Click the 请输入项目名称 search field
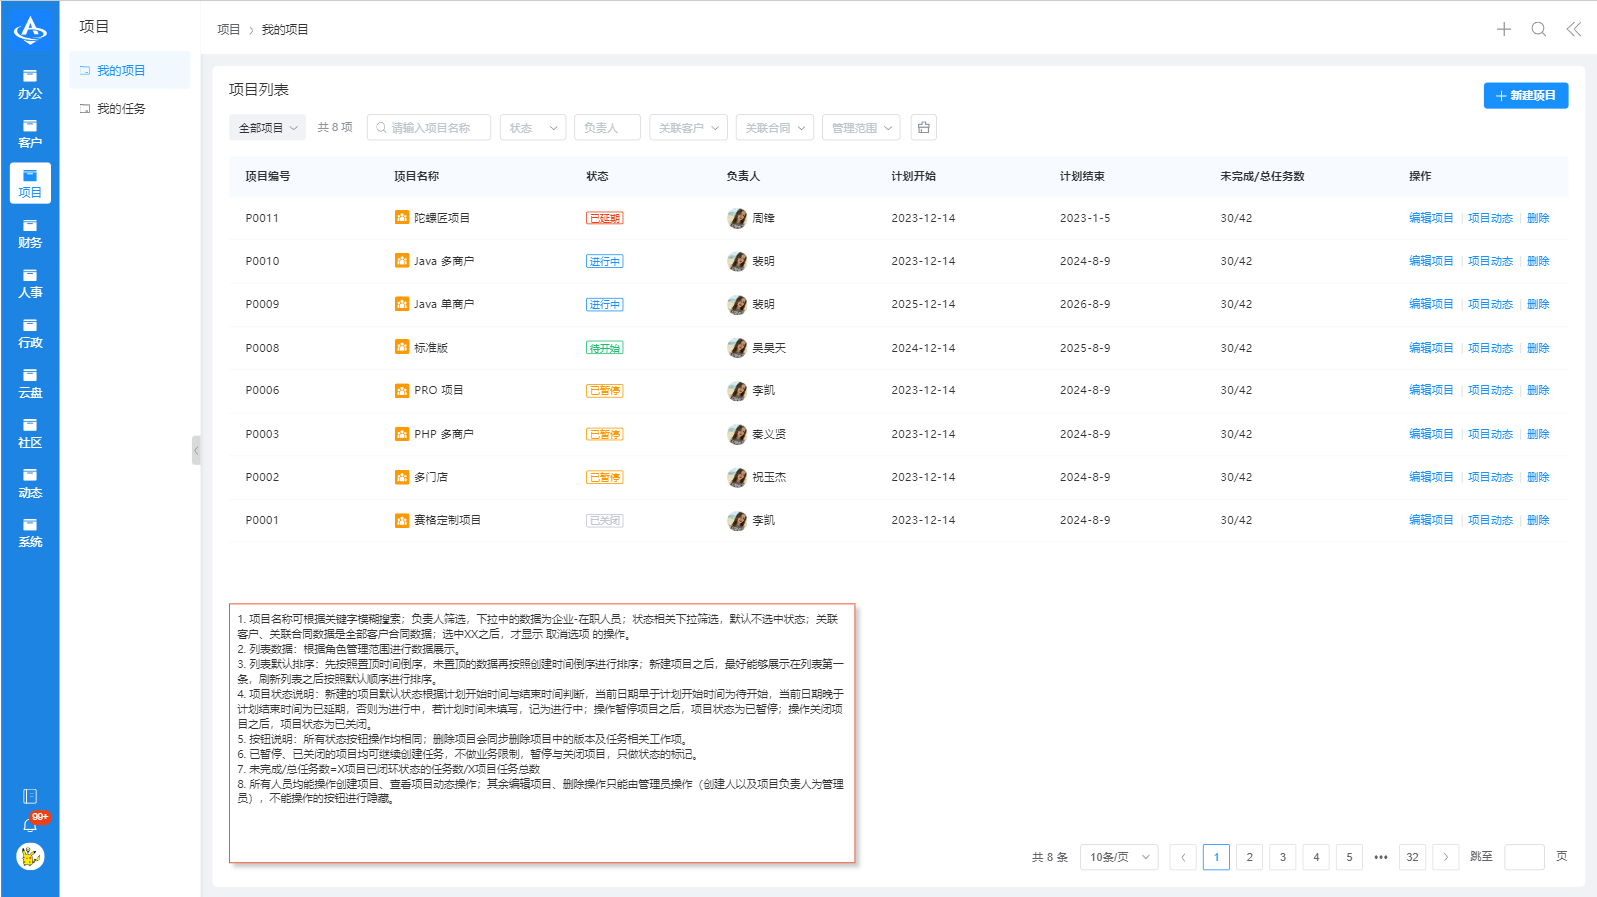The width and height of the screenshot is (1597, 897). coord(429,127)
